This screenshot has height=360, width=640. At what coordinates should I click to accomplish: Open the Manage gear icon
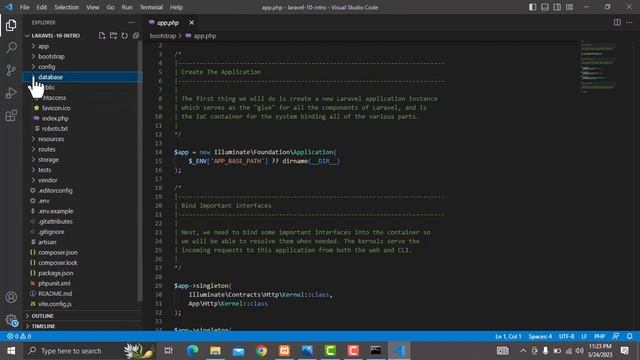(11, 320)
